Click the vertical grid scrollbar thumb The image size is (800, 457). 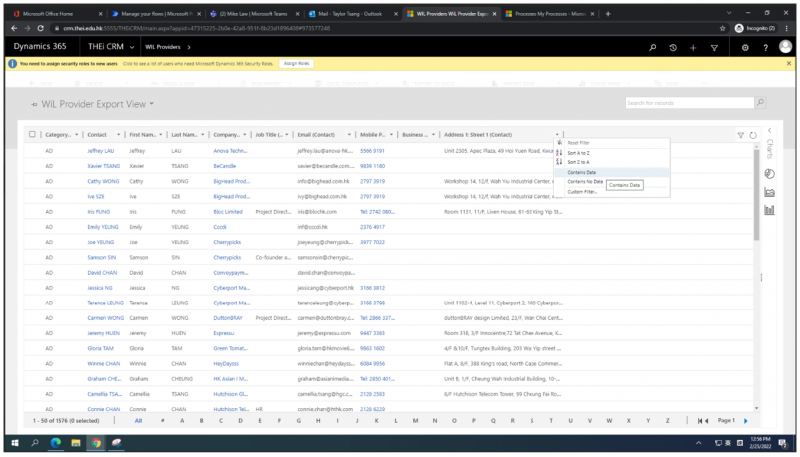tap(756, 194)
